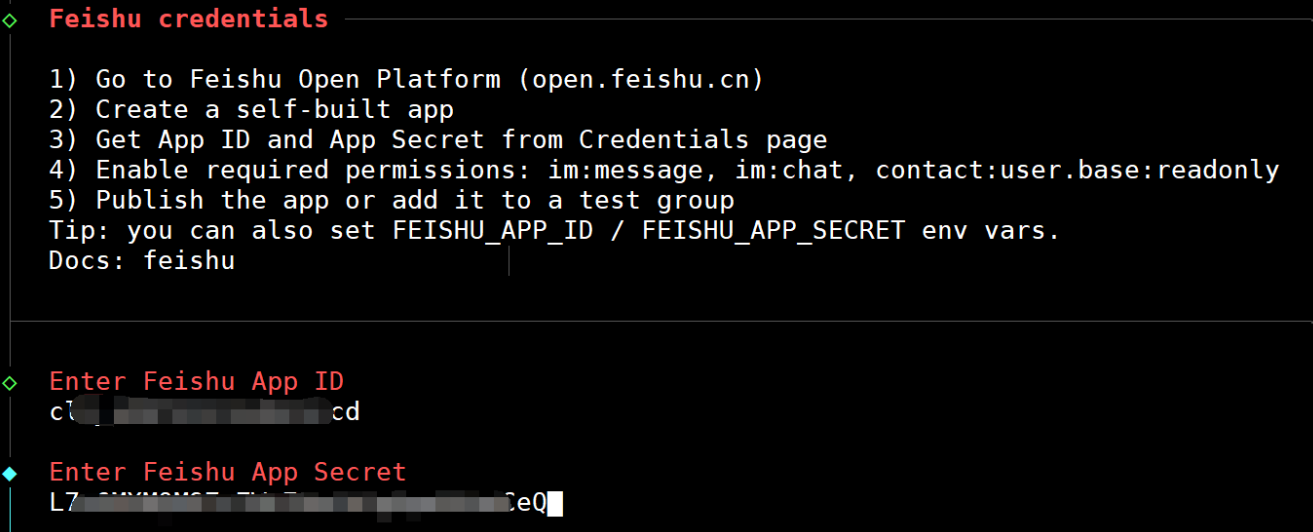Viewport: 1313px width, 532px height.
Task: Click the Enter Feishu App Secret prompt label
Action: point(228,472)
